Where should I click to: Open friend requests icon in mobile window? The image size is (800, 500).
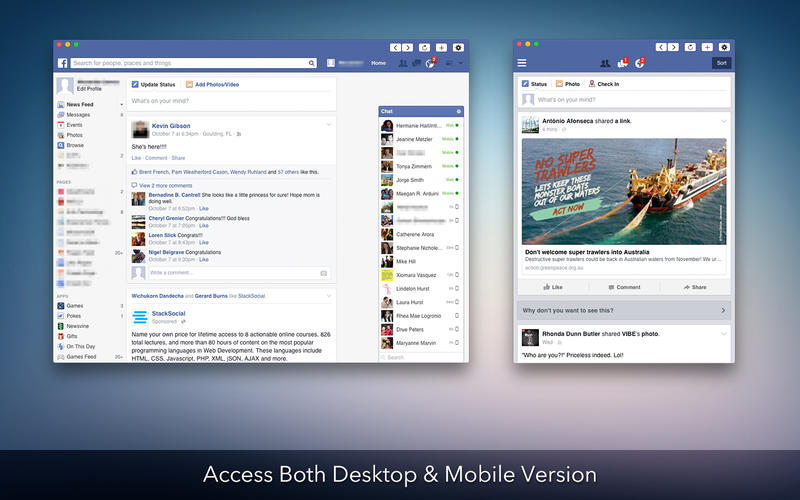605,63
